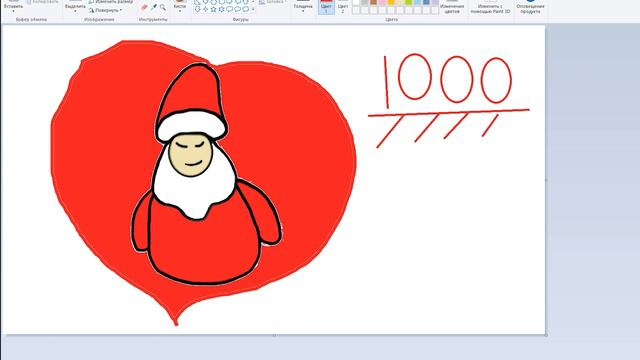
Task: Click Изменить размер (Resize) button
Action: (111, 2)
